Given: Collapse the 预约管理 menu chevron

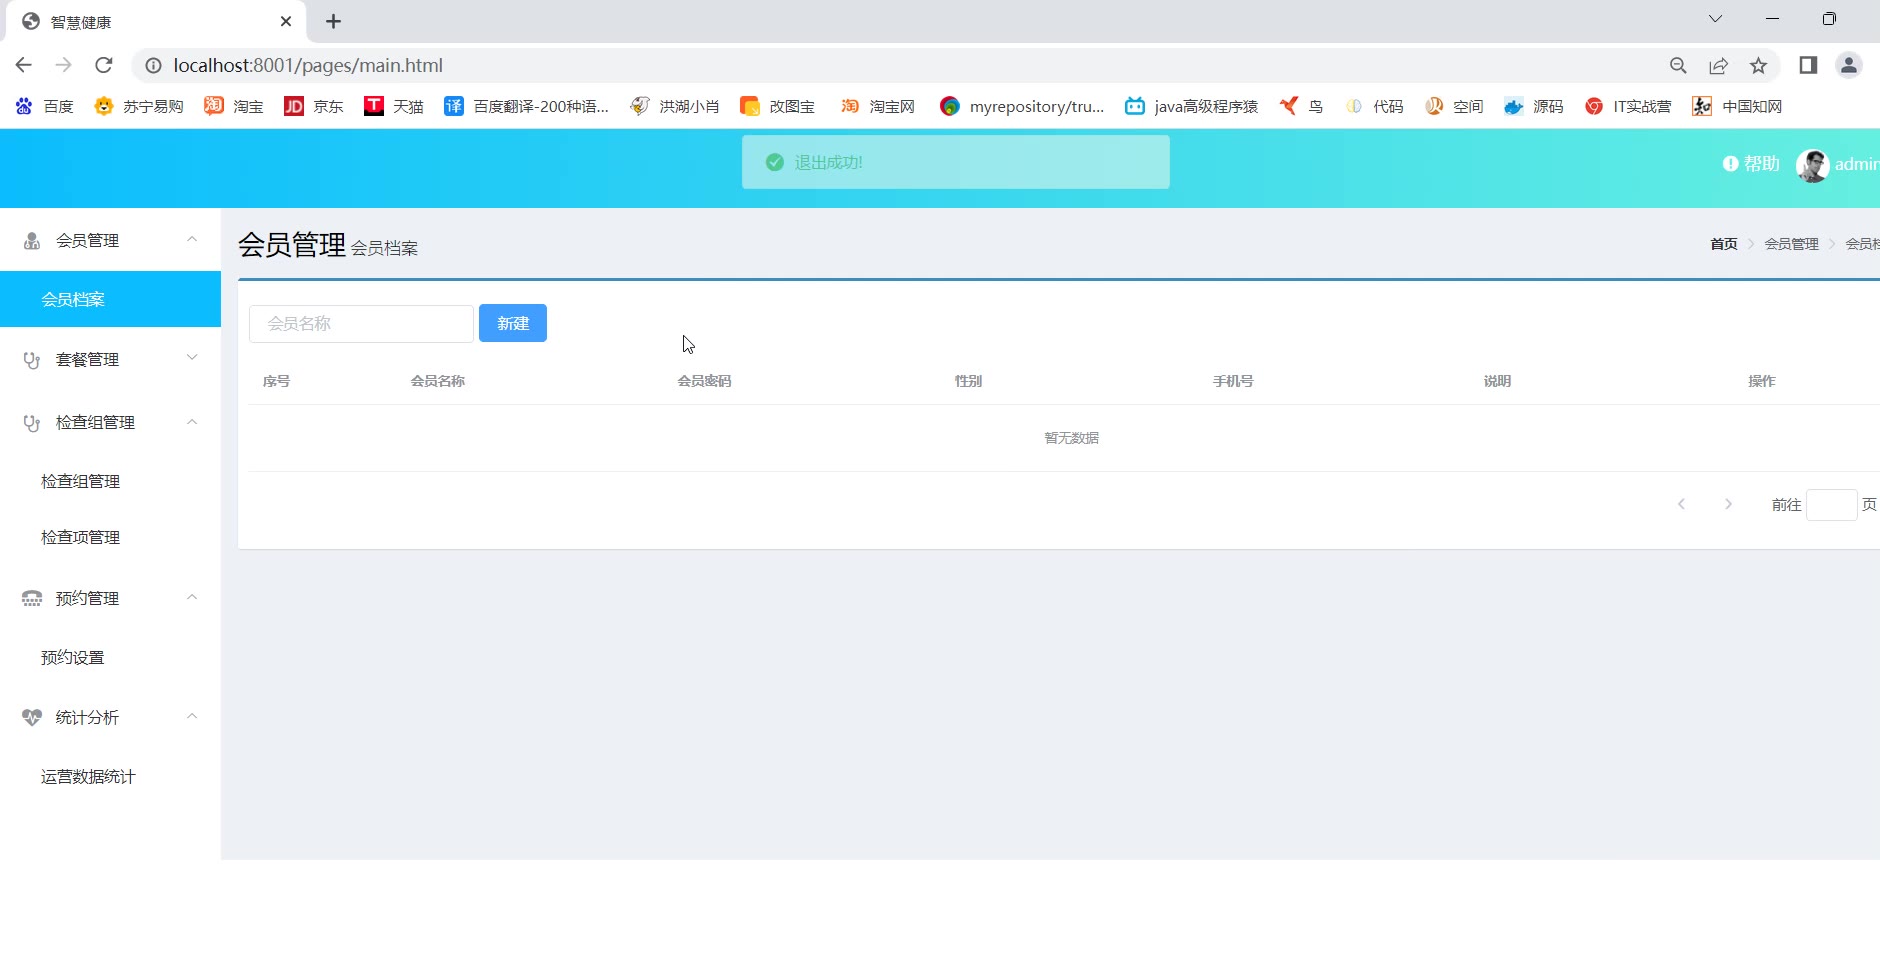Looking at the screenshot, I should (x=192, y=597).
